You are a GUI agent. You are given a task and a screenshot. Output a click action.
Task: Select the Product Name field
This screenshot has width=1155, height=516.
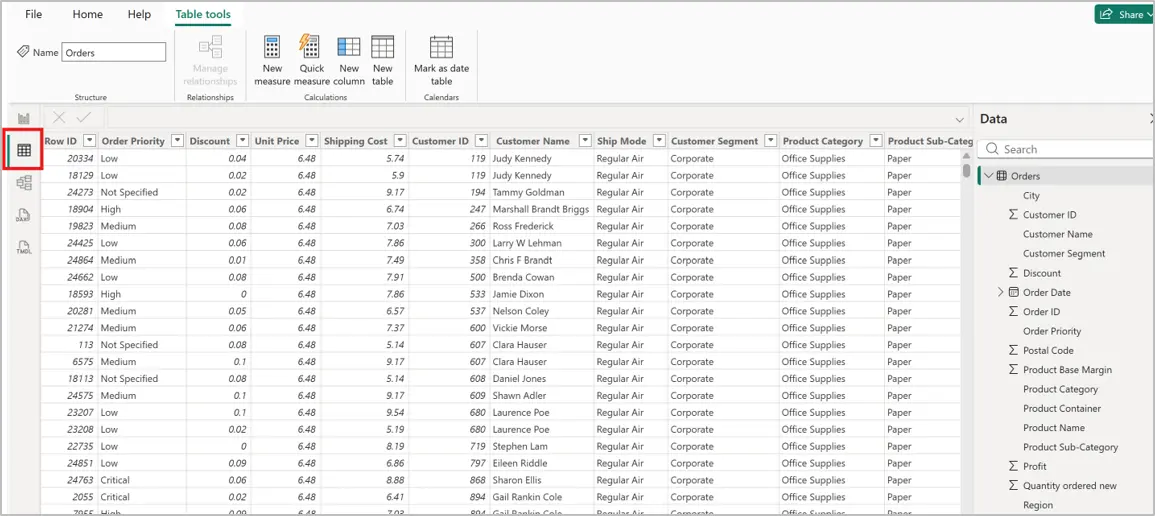[x=1053, y=428]
